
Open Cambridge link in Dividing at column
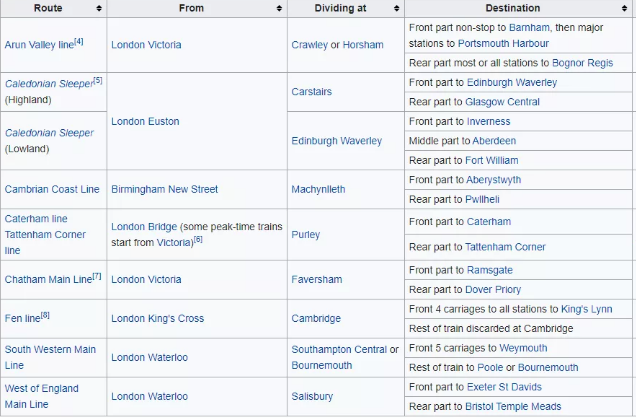pyautogui.click(x=316, y=318)
